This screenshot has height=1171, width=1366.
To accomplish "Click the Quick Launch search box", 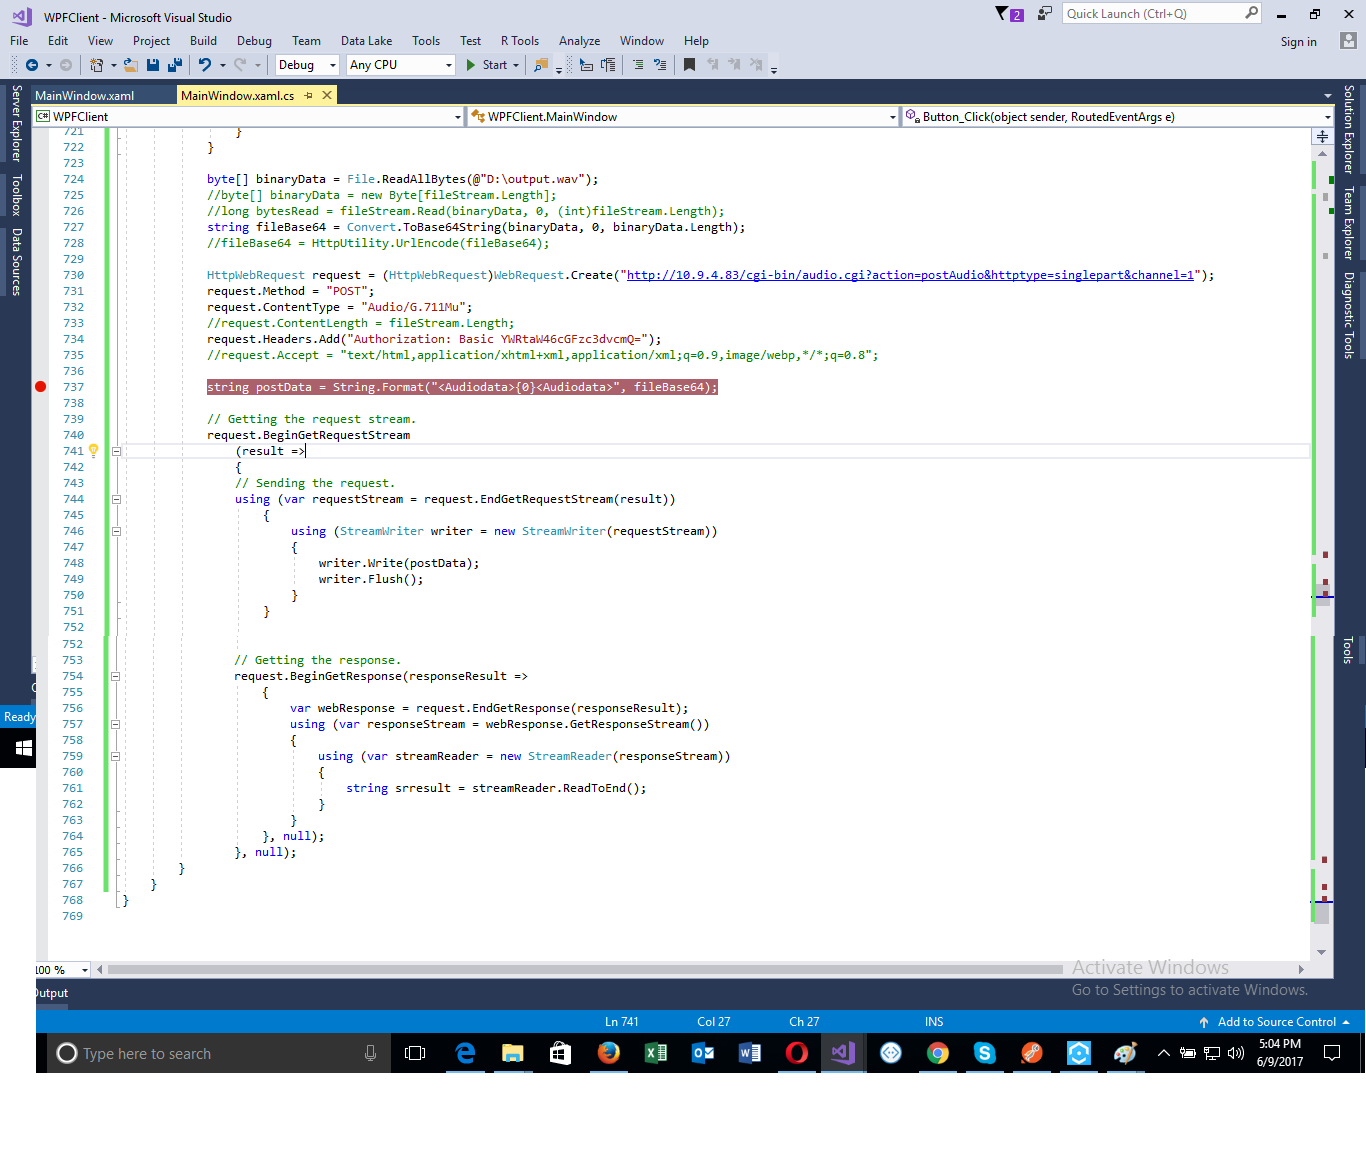I will click(1162, 13).
